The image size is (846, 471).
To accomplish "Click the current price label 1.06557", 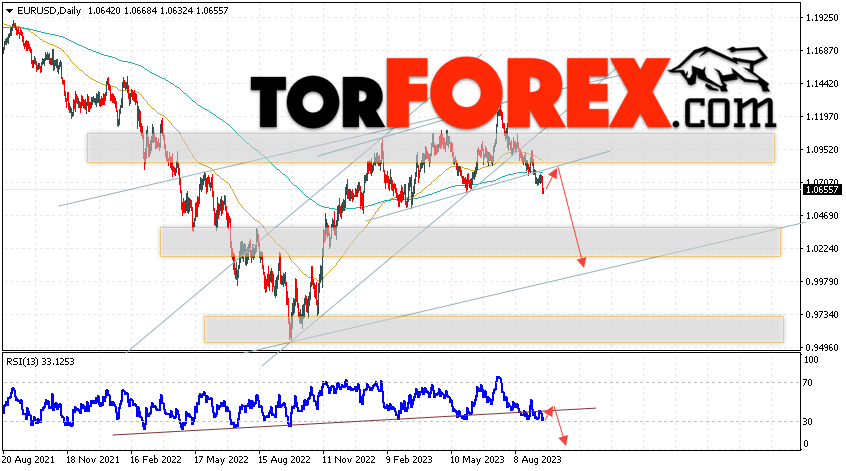I will click(822, 189).
